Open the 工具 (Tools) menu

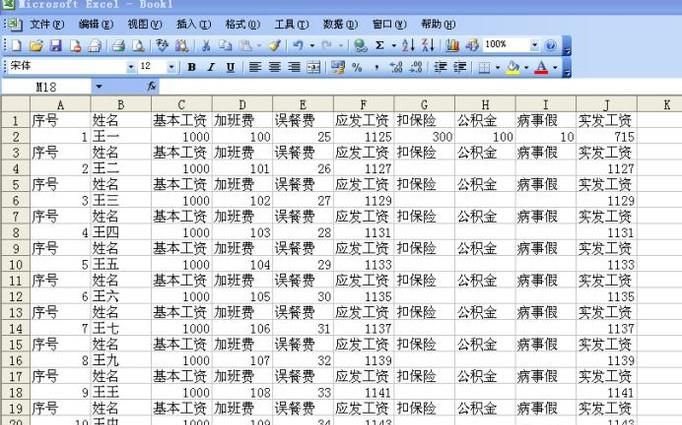(291, 24)
